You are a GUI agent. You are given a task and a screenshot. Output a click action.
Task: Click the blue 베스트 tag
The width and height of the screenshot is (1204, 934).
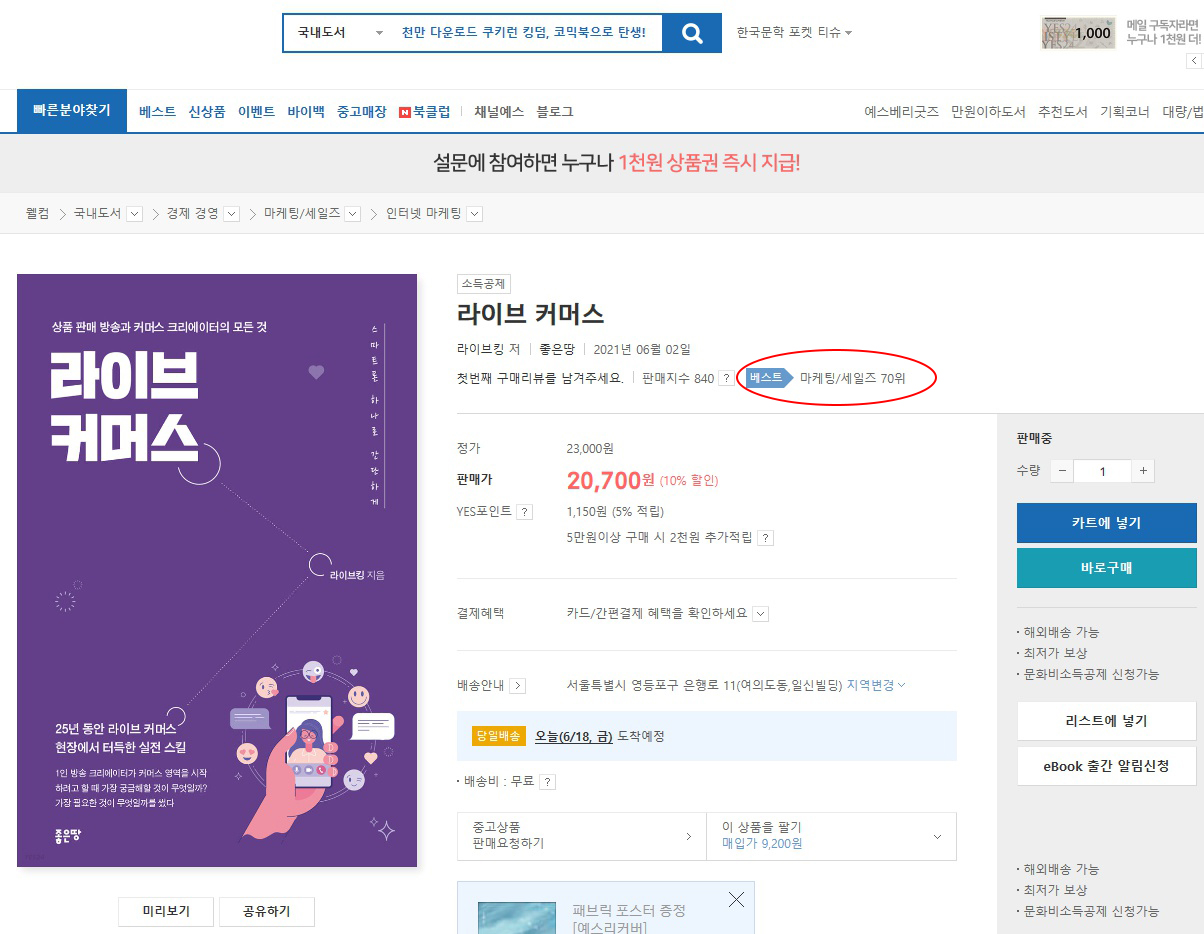(768, 378)
